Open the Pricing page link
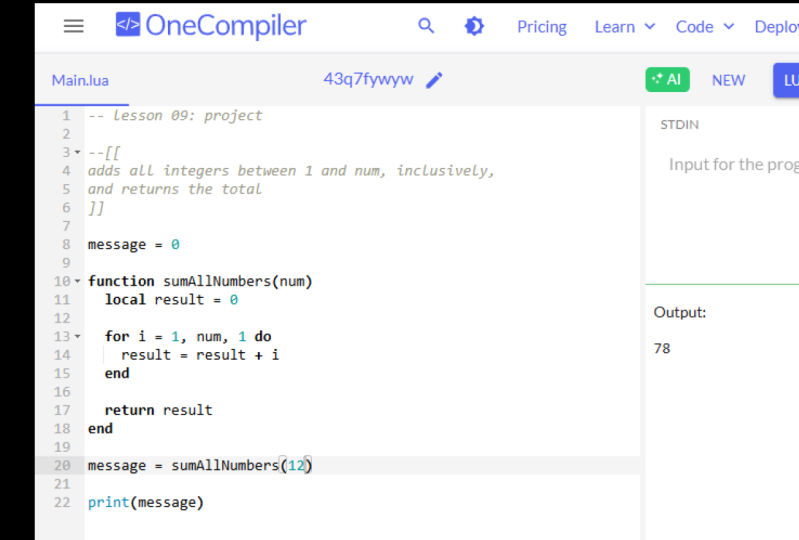 [541, 27]
